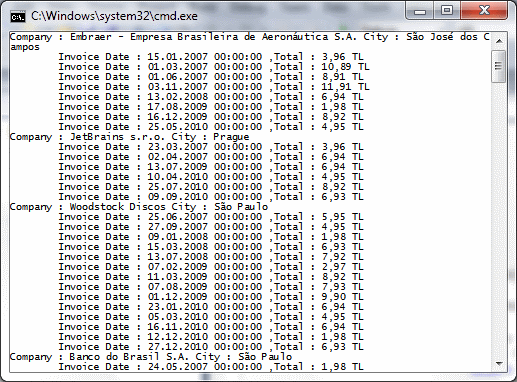517x382 pixels.
Task: Click the invoice dated 23.03.2007
Action: point(211,147)
